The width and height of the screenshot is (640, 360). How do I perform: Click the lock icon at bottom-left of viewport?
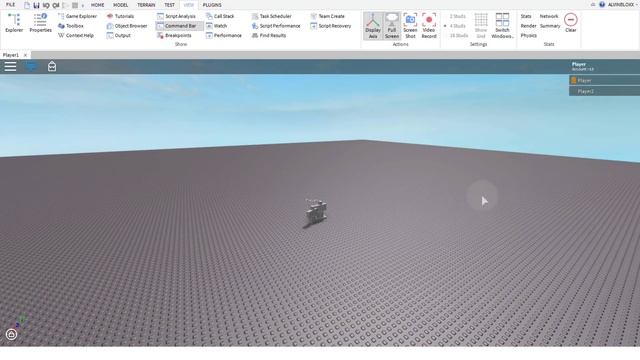(x=11, y=335)
